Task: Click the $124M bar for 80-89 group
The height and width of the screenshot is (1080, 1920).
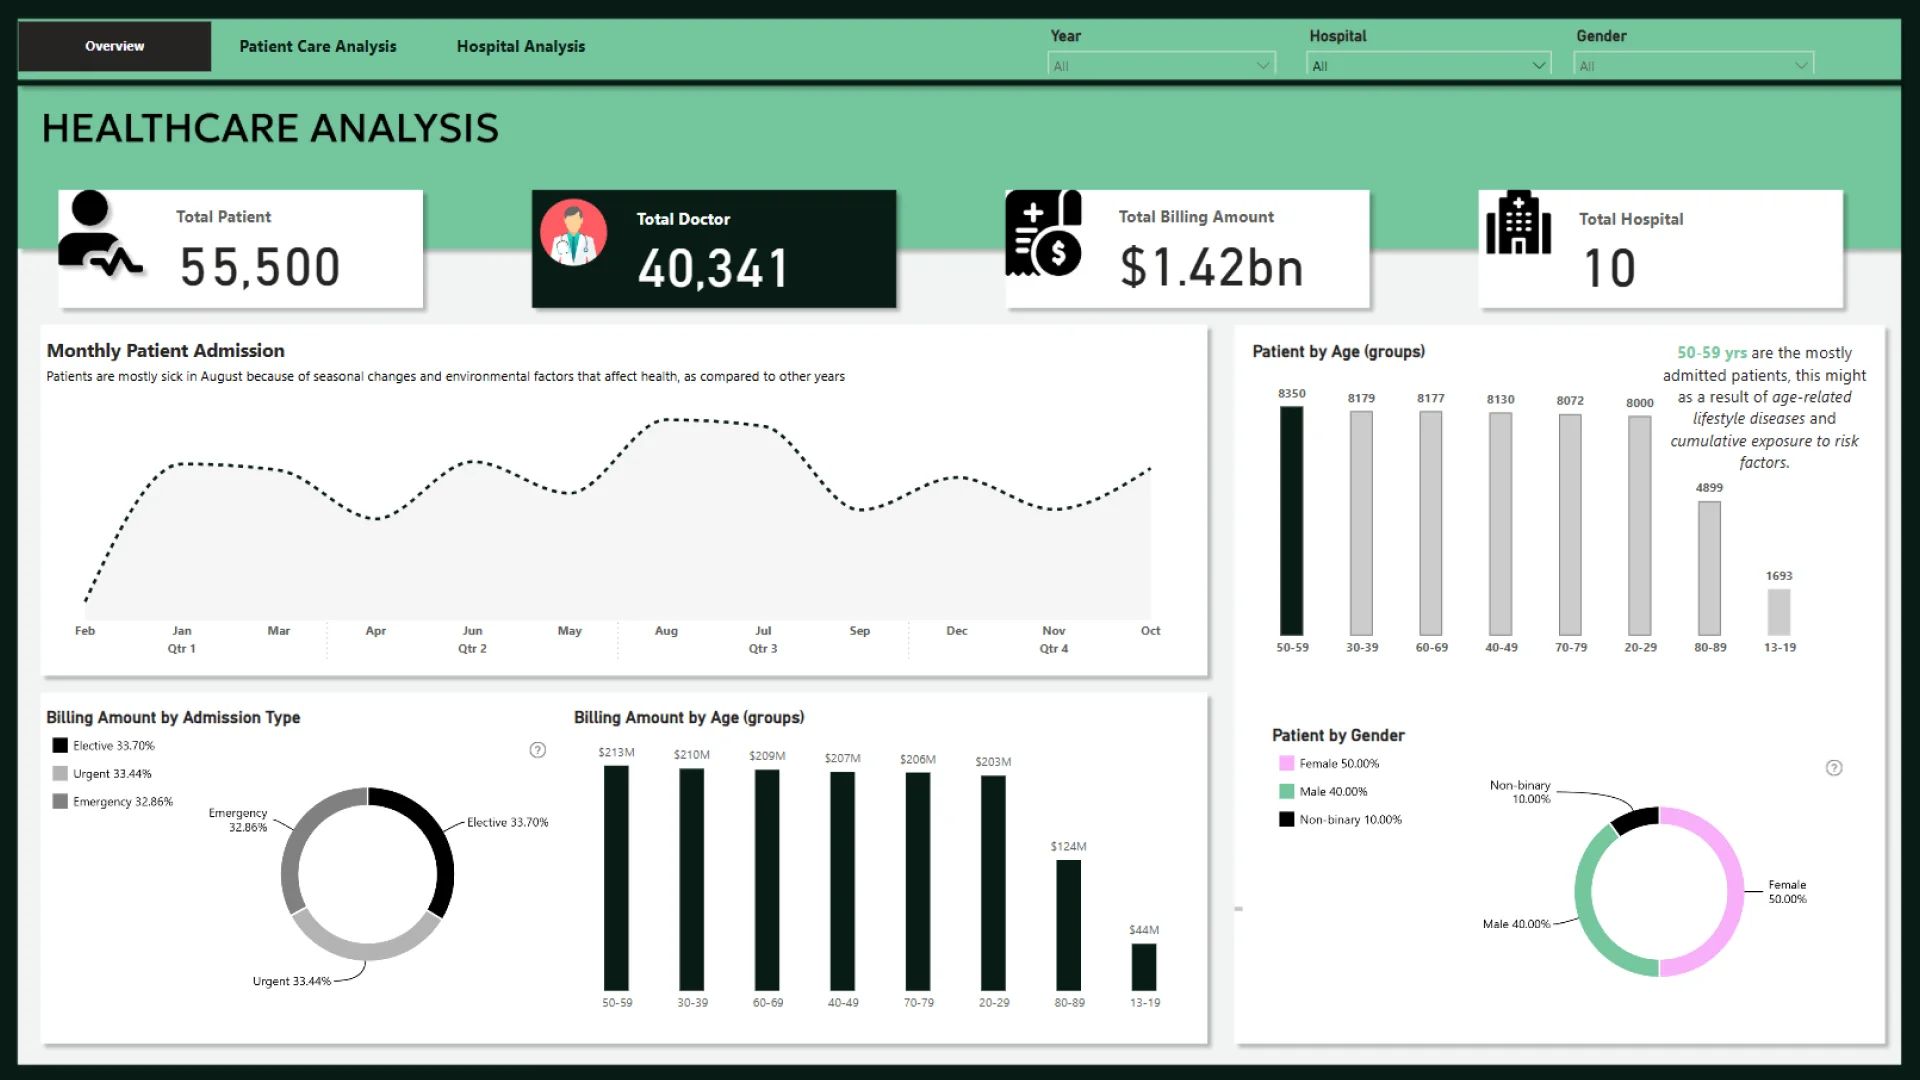Action: point(1068,925)
